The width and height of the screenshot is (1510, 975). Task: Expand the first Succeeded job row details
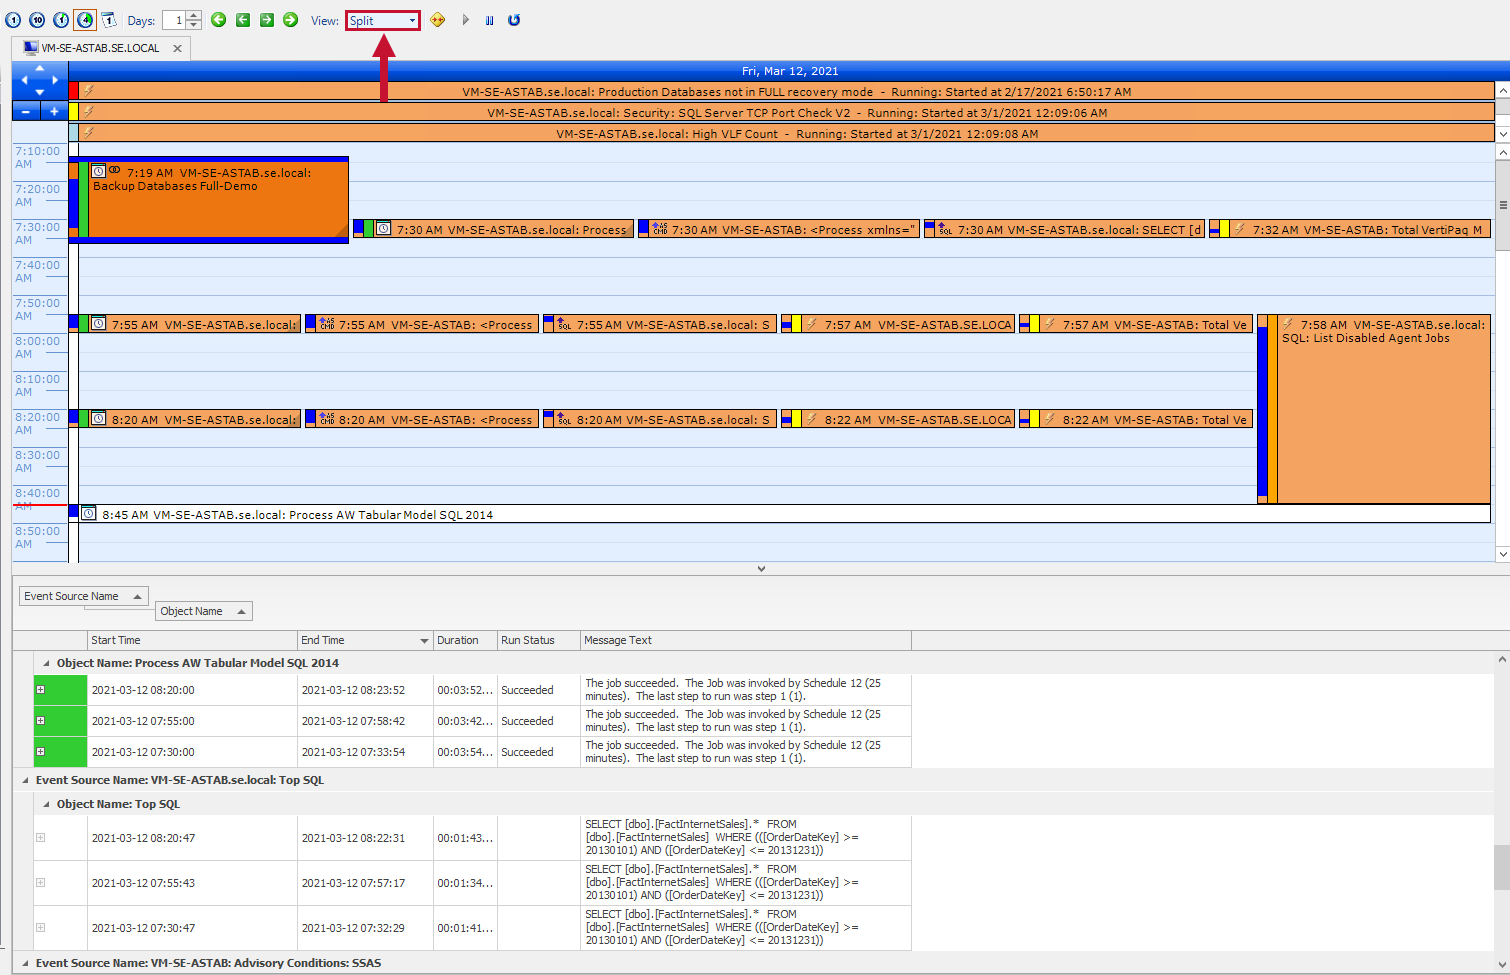coord(38,690)
